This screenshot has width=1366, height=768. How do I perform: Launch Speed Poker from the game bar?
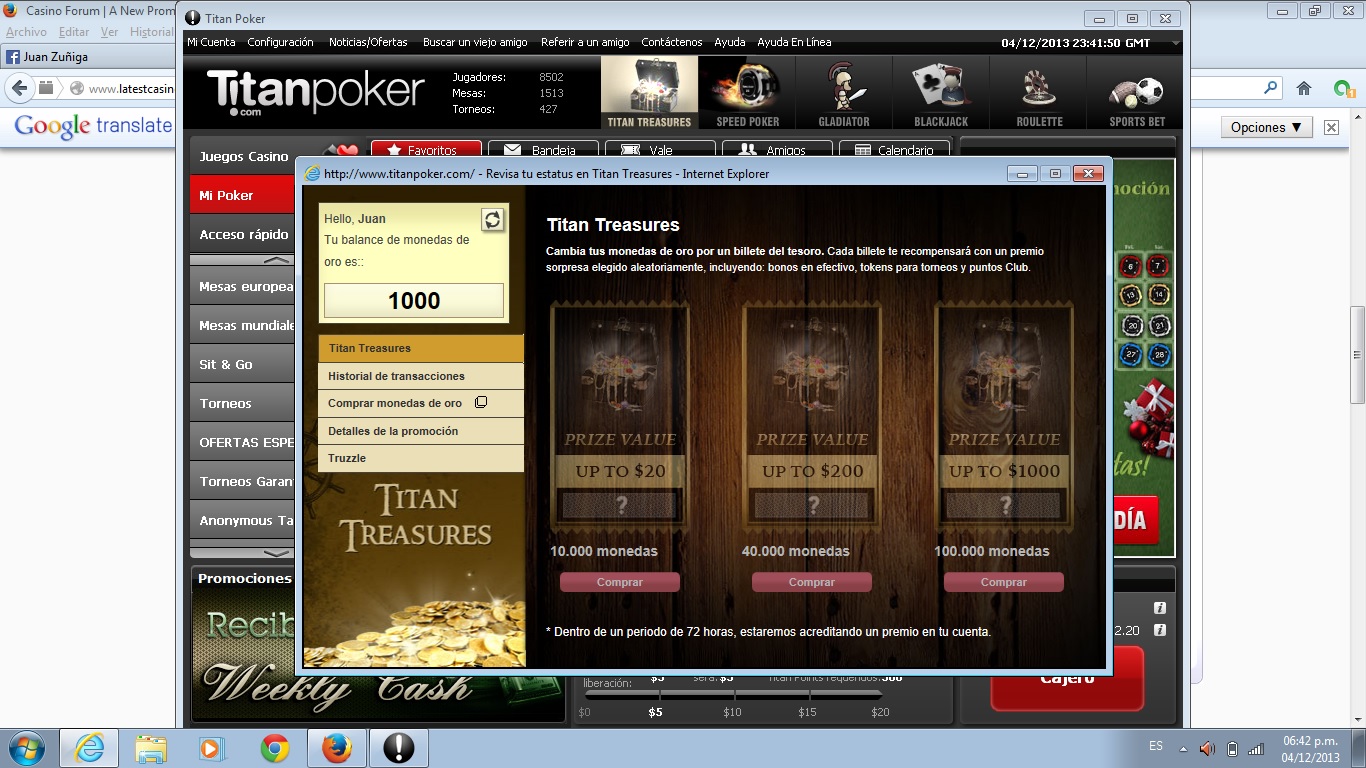[747, 92]
